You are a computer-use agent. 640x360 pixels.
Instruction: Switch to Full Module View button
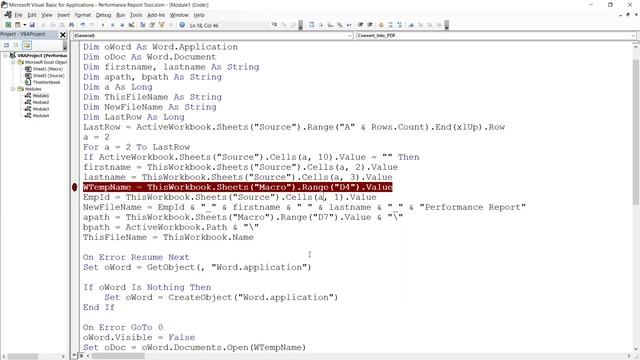(x=81, y=356)
